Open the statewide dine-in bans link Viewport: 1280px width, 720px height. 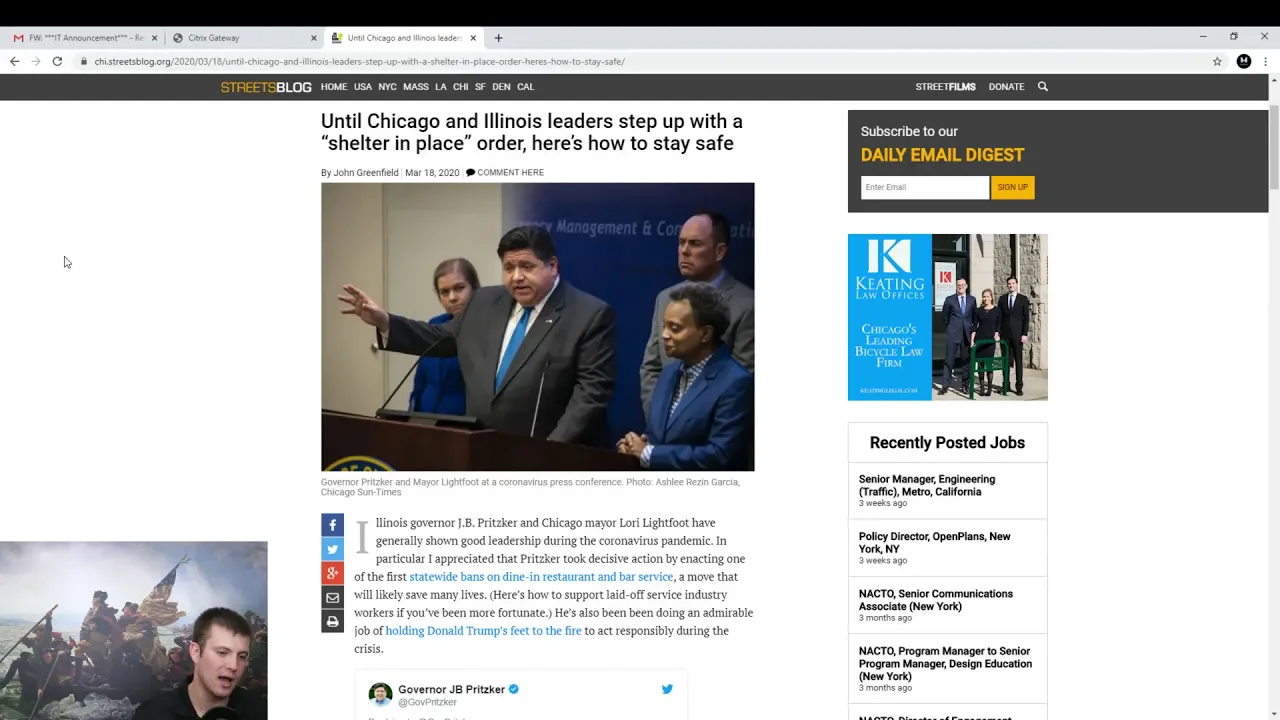(541, 577)
